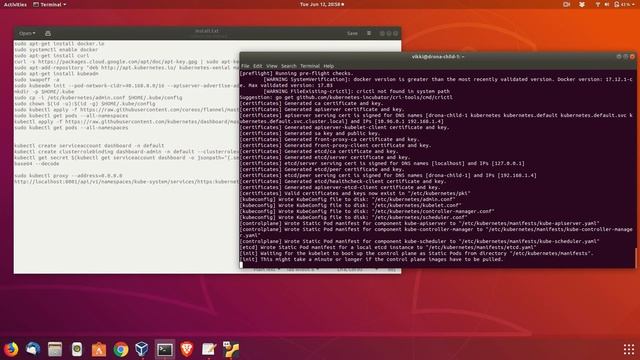Click the 'mkdir -p $HOME/.kube' line
The width and height of the screenshot is (640, 360).
point(44,92)
